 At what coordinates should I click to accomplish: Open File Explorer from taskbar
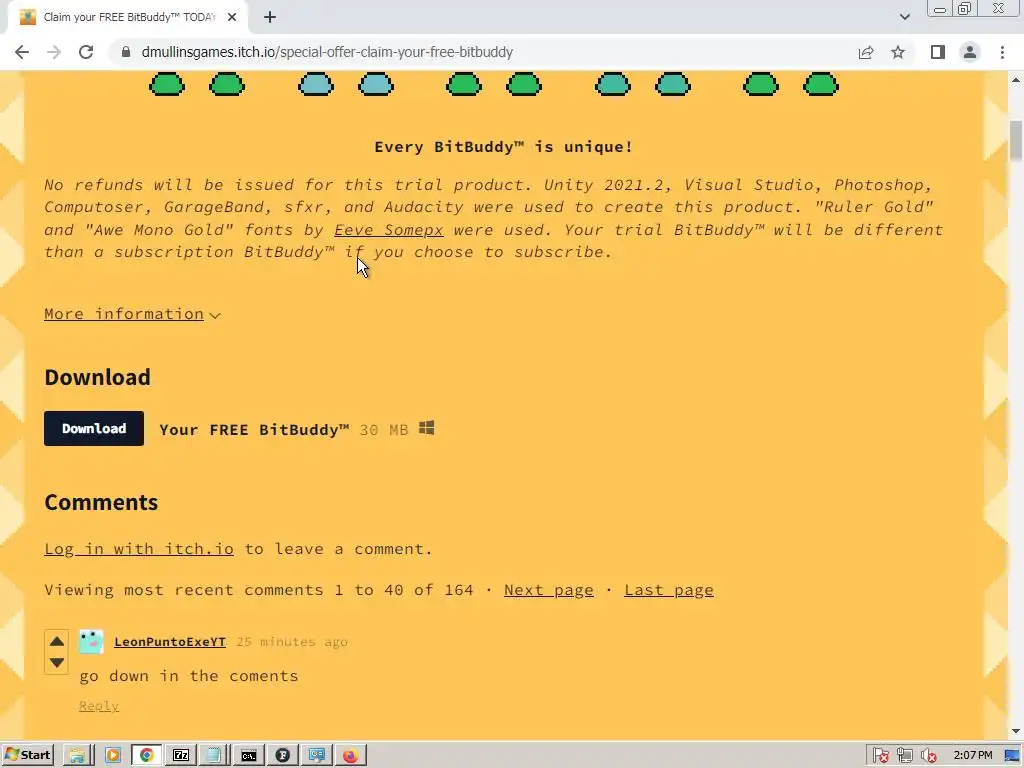pos(77,756)
